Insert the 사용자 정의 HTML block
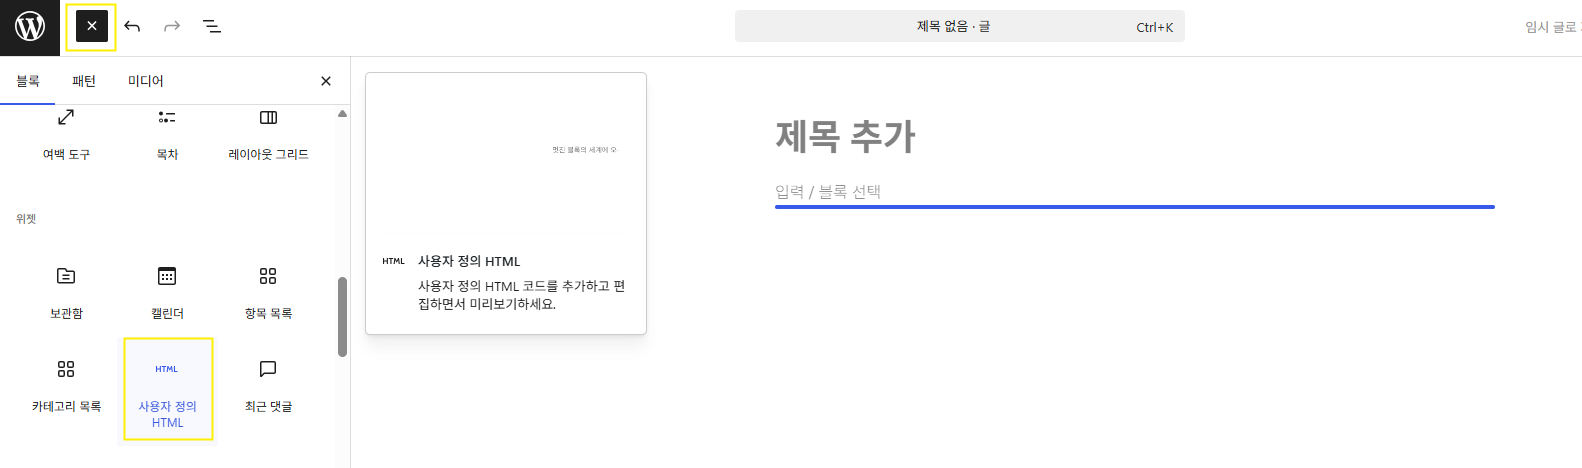The height and width of the screenshot is (468, 1582). click(x=168, y=389)
